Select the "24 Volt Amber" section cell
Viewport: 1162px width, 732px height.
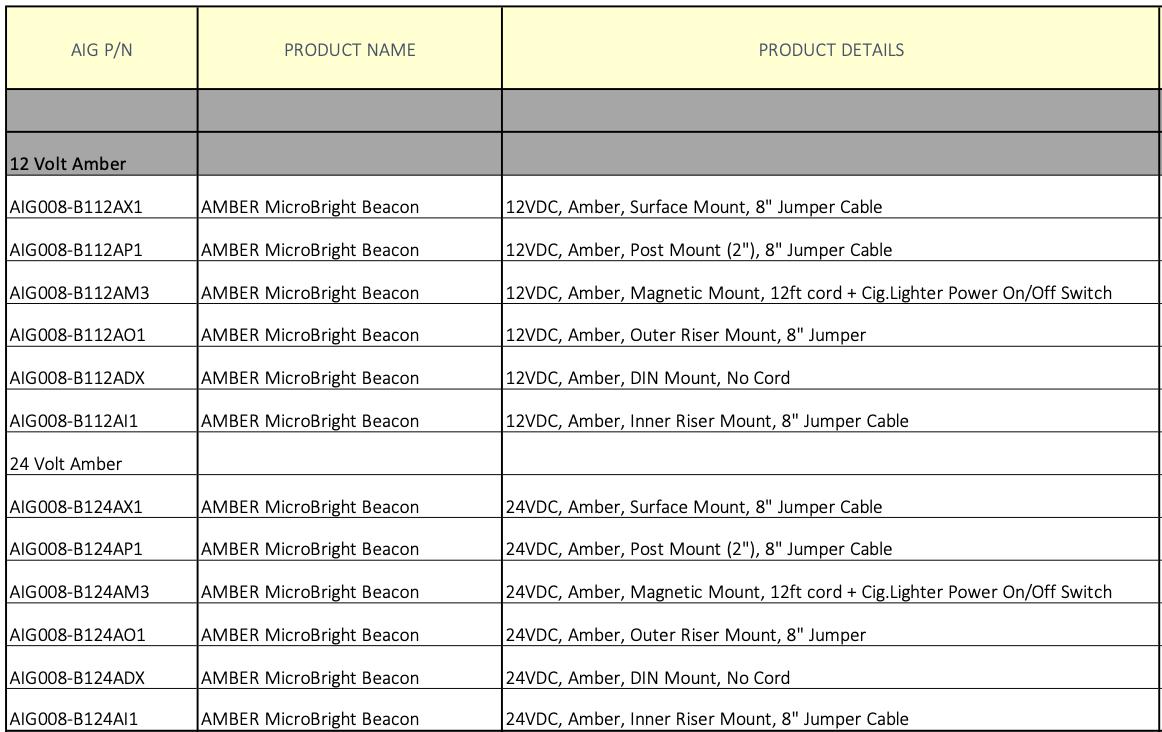[66, 464]
